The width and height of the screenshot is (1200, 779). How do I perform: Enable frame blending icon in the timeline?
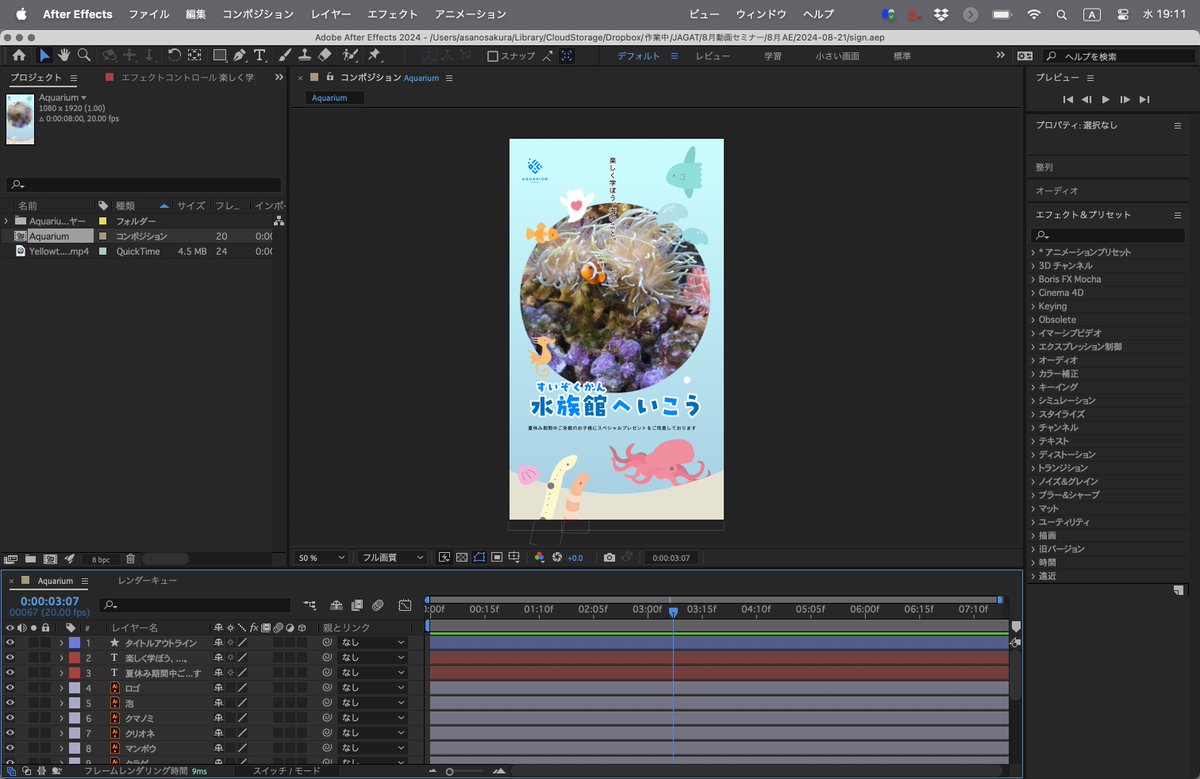pos(357,605)
